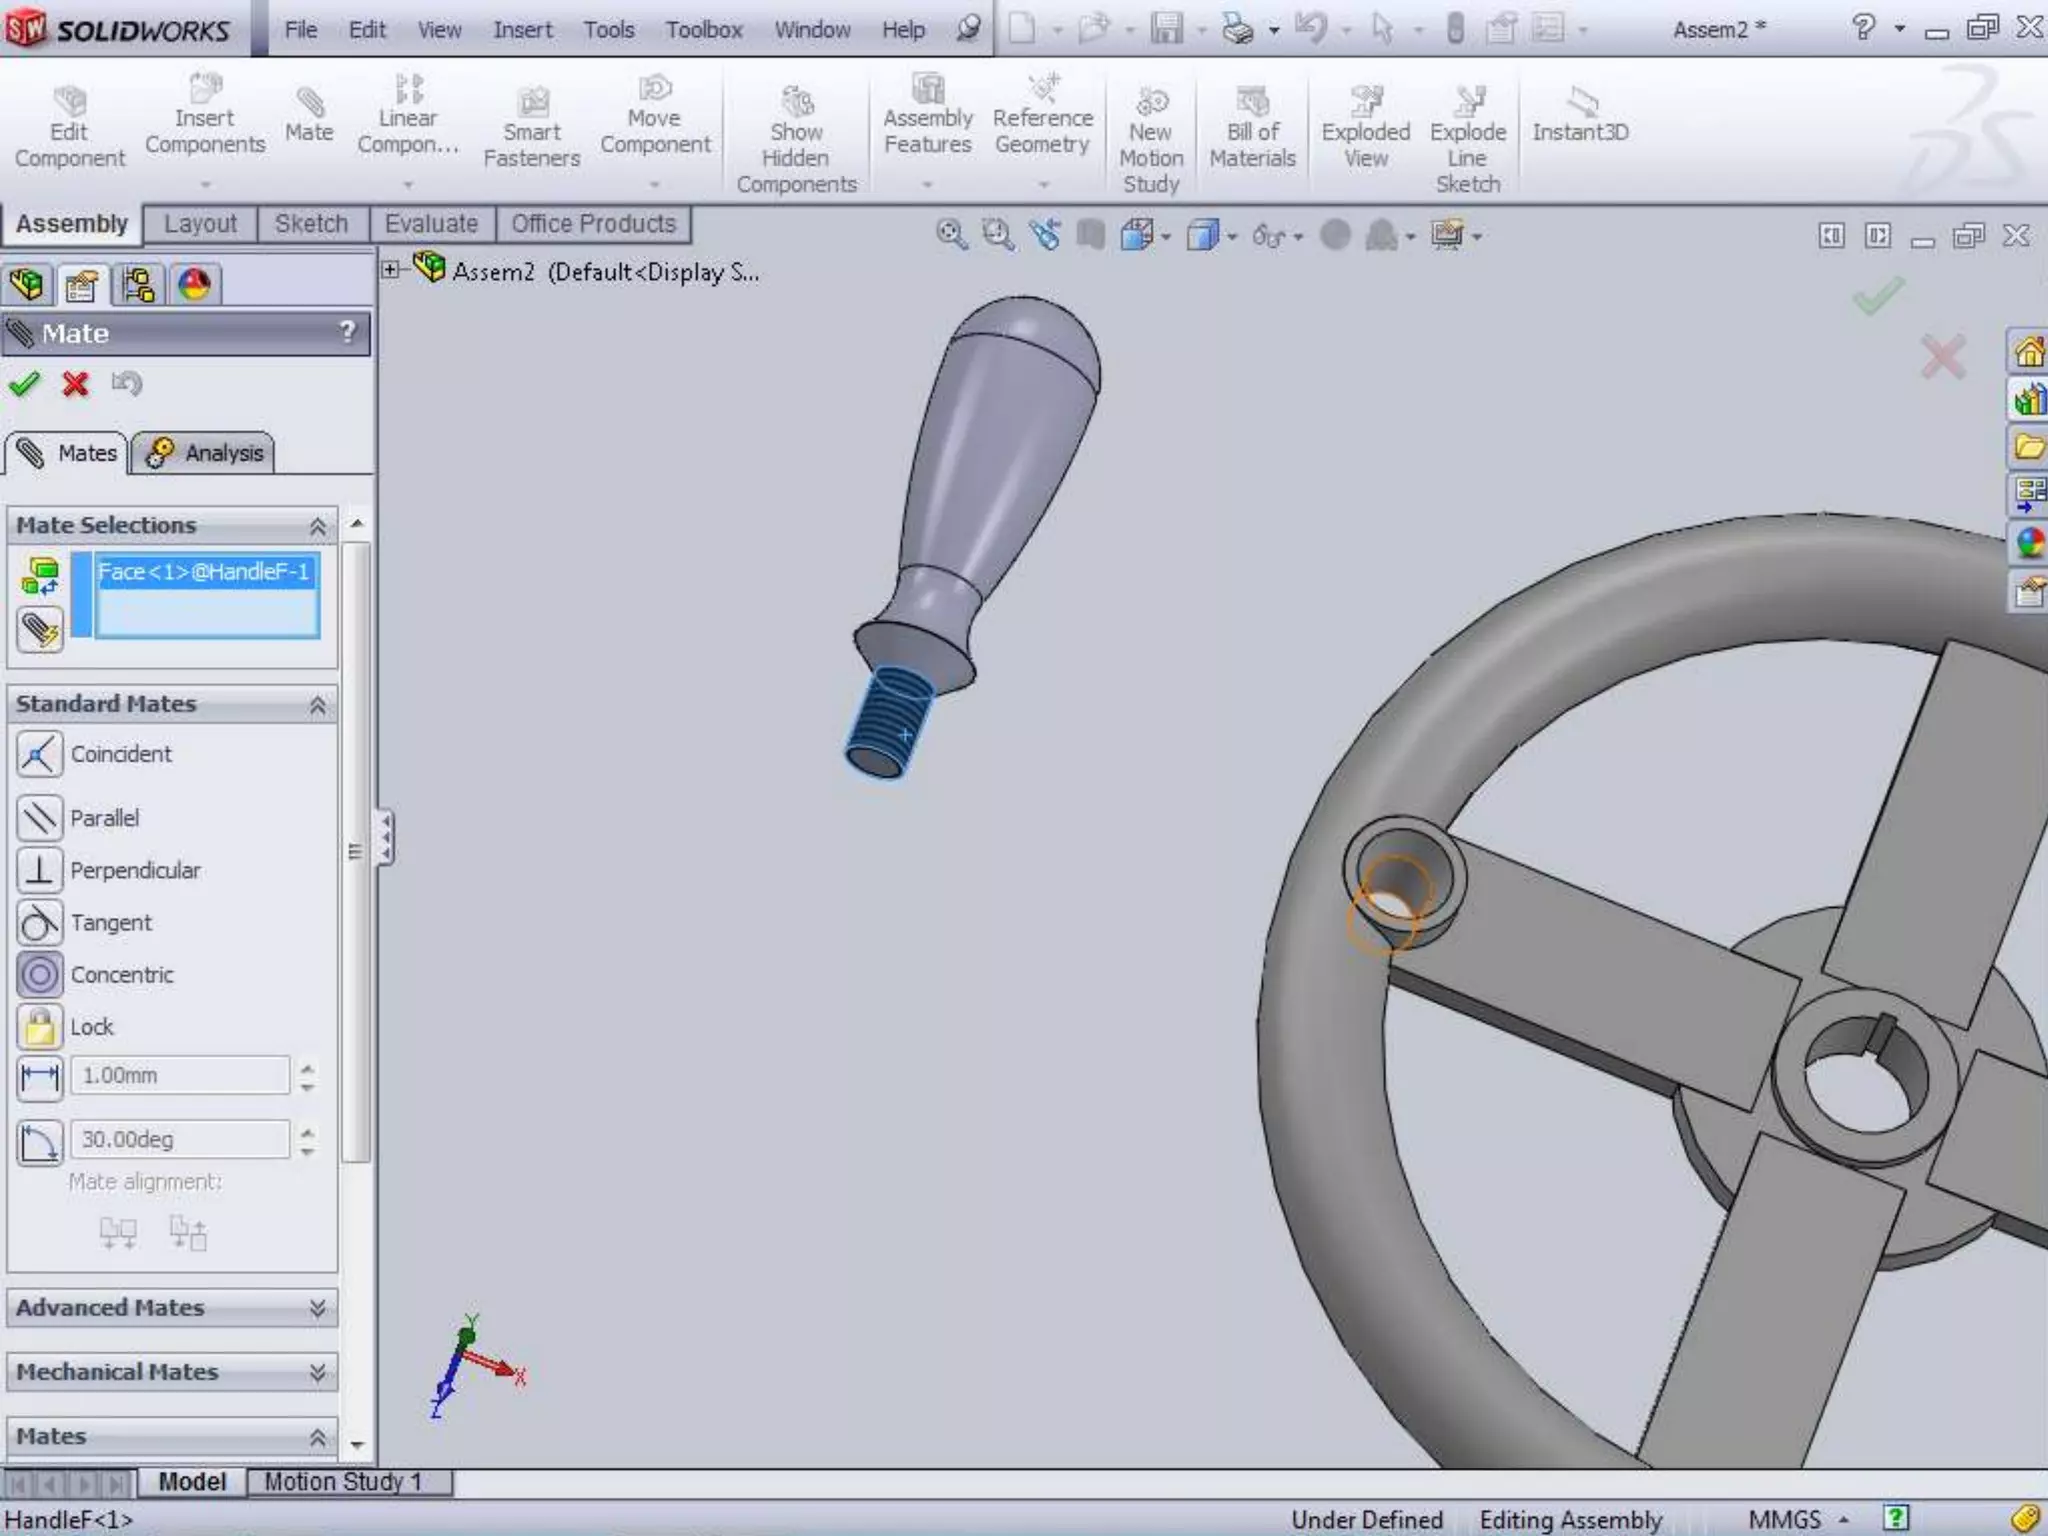Screen dimensions: 2048x1536
Task: Open the Analysis tab in Mate panel
Action: 205,453
